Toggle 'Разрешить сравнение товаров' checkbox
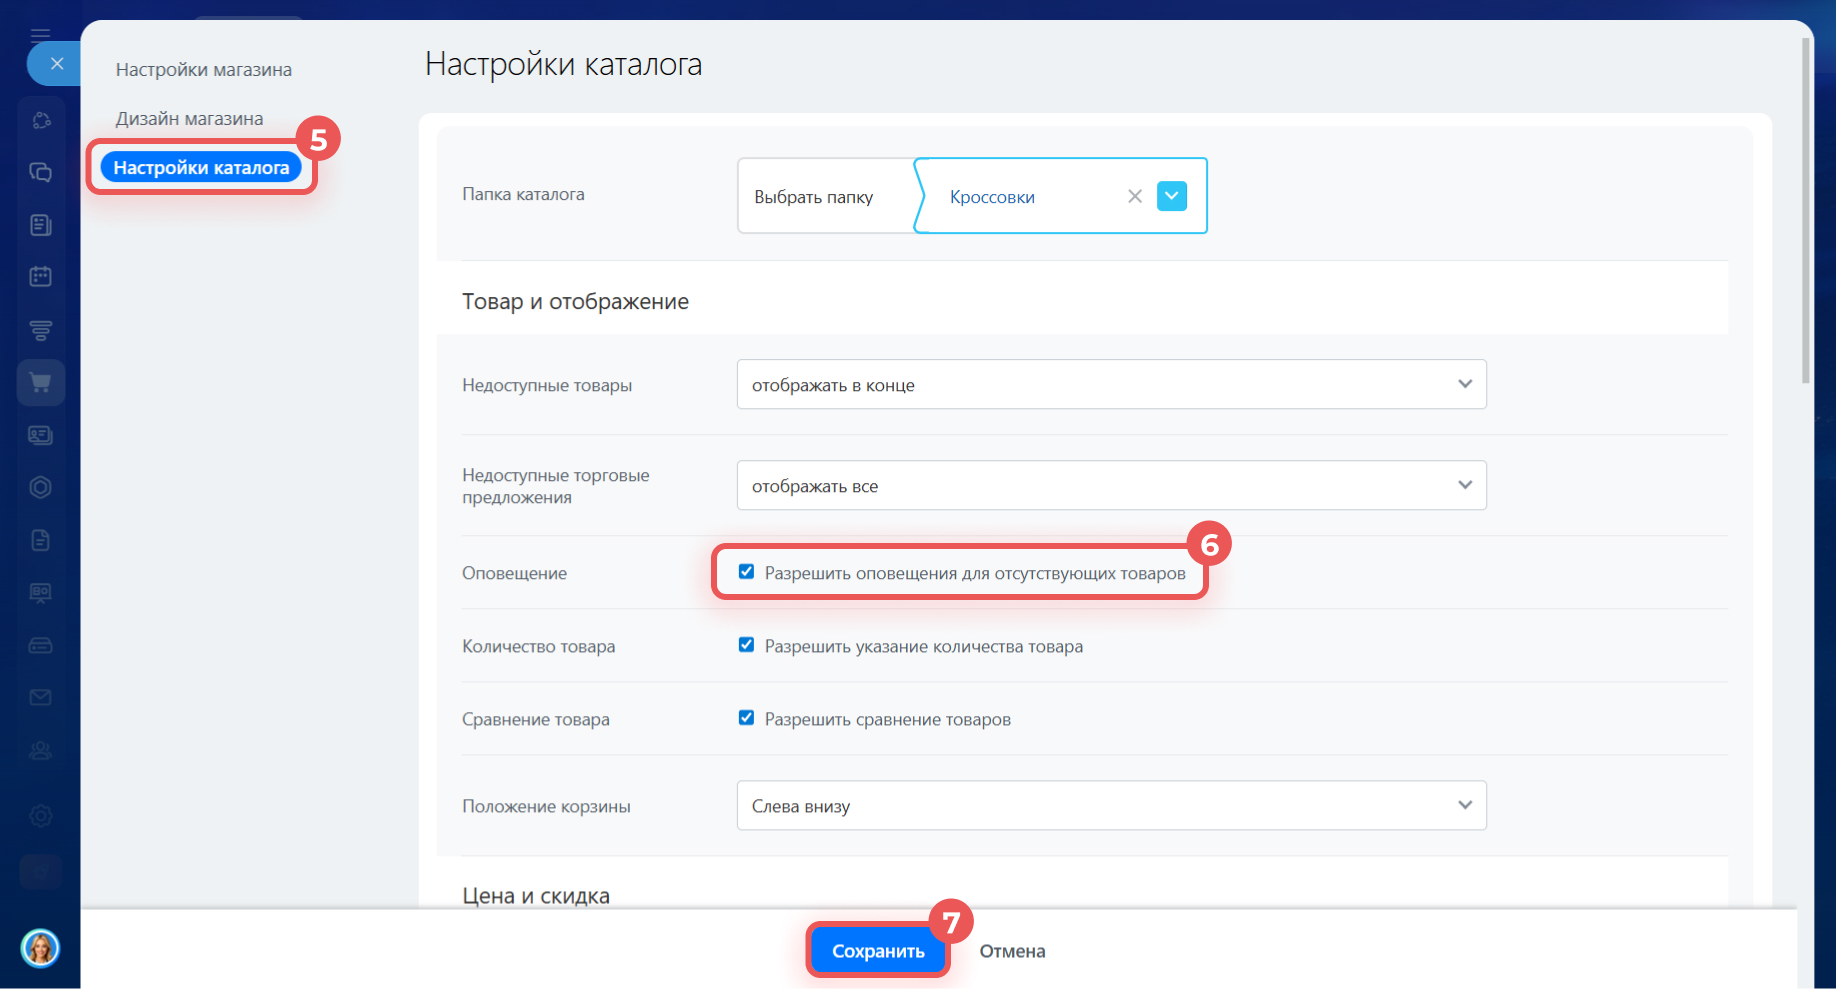 [x=746, y=718]
